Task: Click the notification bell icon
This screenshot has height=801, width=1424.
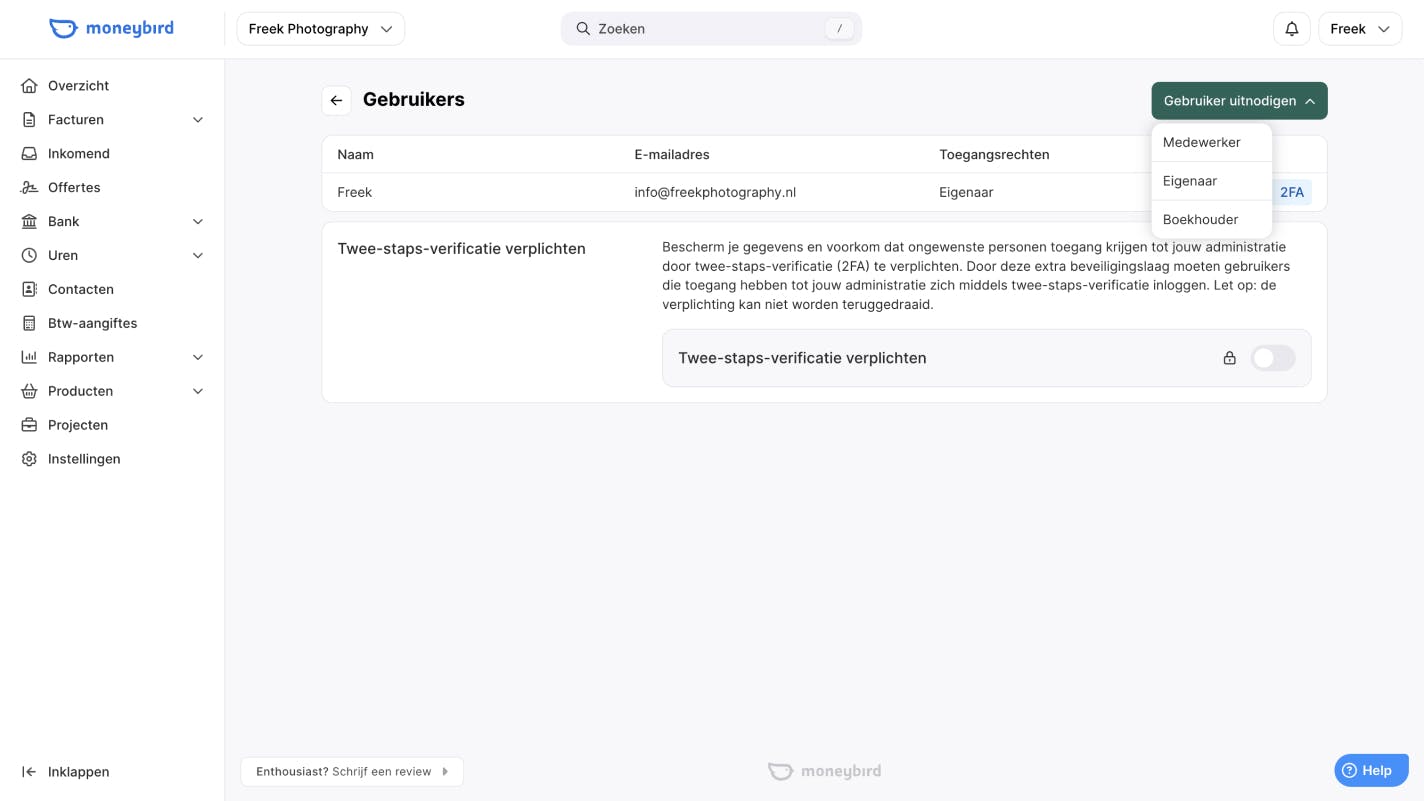Action: click(1291, 29)
